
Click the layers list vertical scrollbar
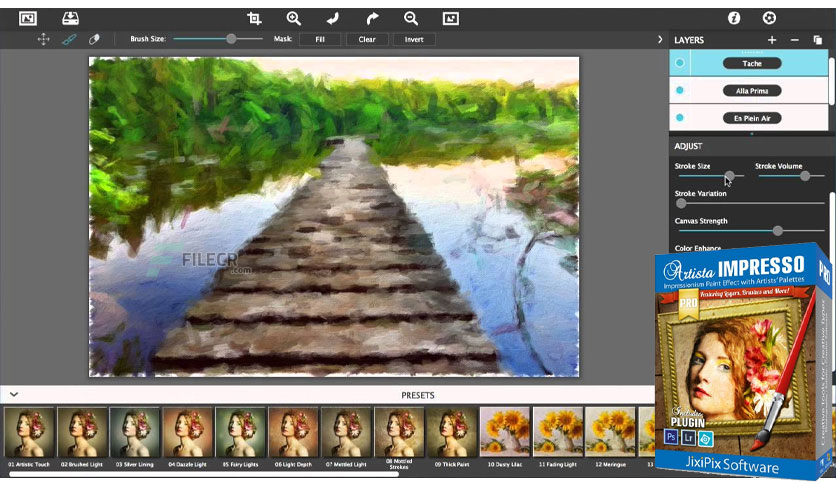(x=832, y=80)
